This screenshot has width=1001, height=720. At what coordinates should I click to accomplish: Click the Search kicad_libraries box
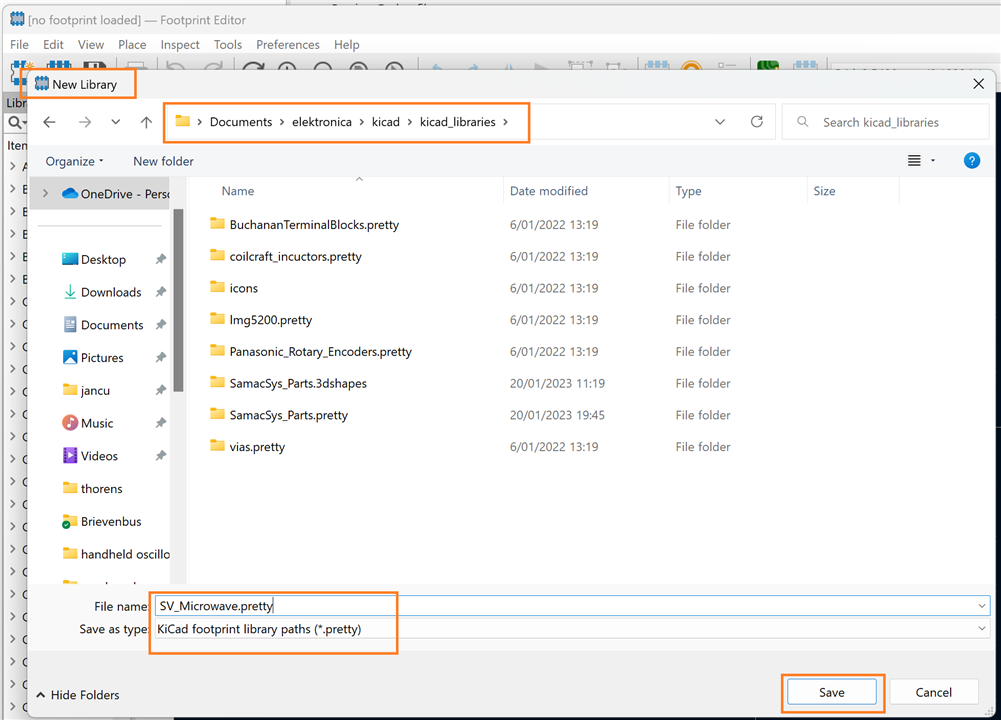(x=886, y=122)
